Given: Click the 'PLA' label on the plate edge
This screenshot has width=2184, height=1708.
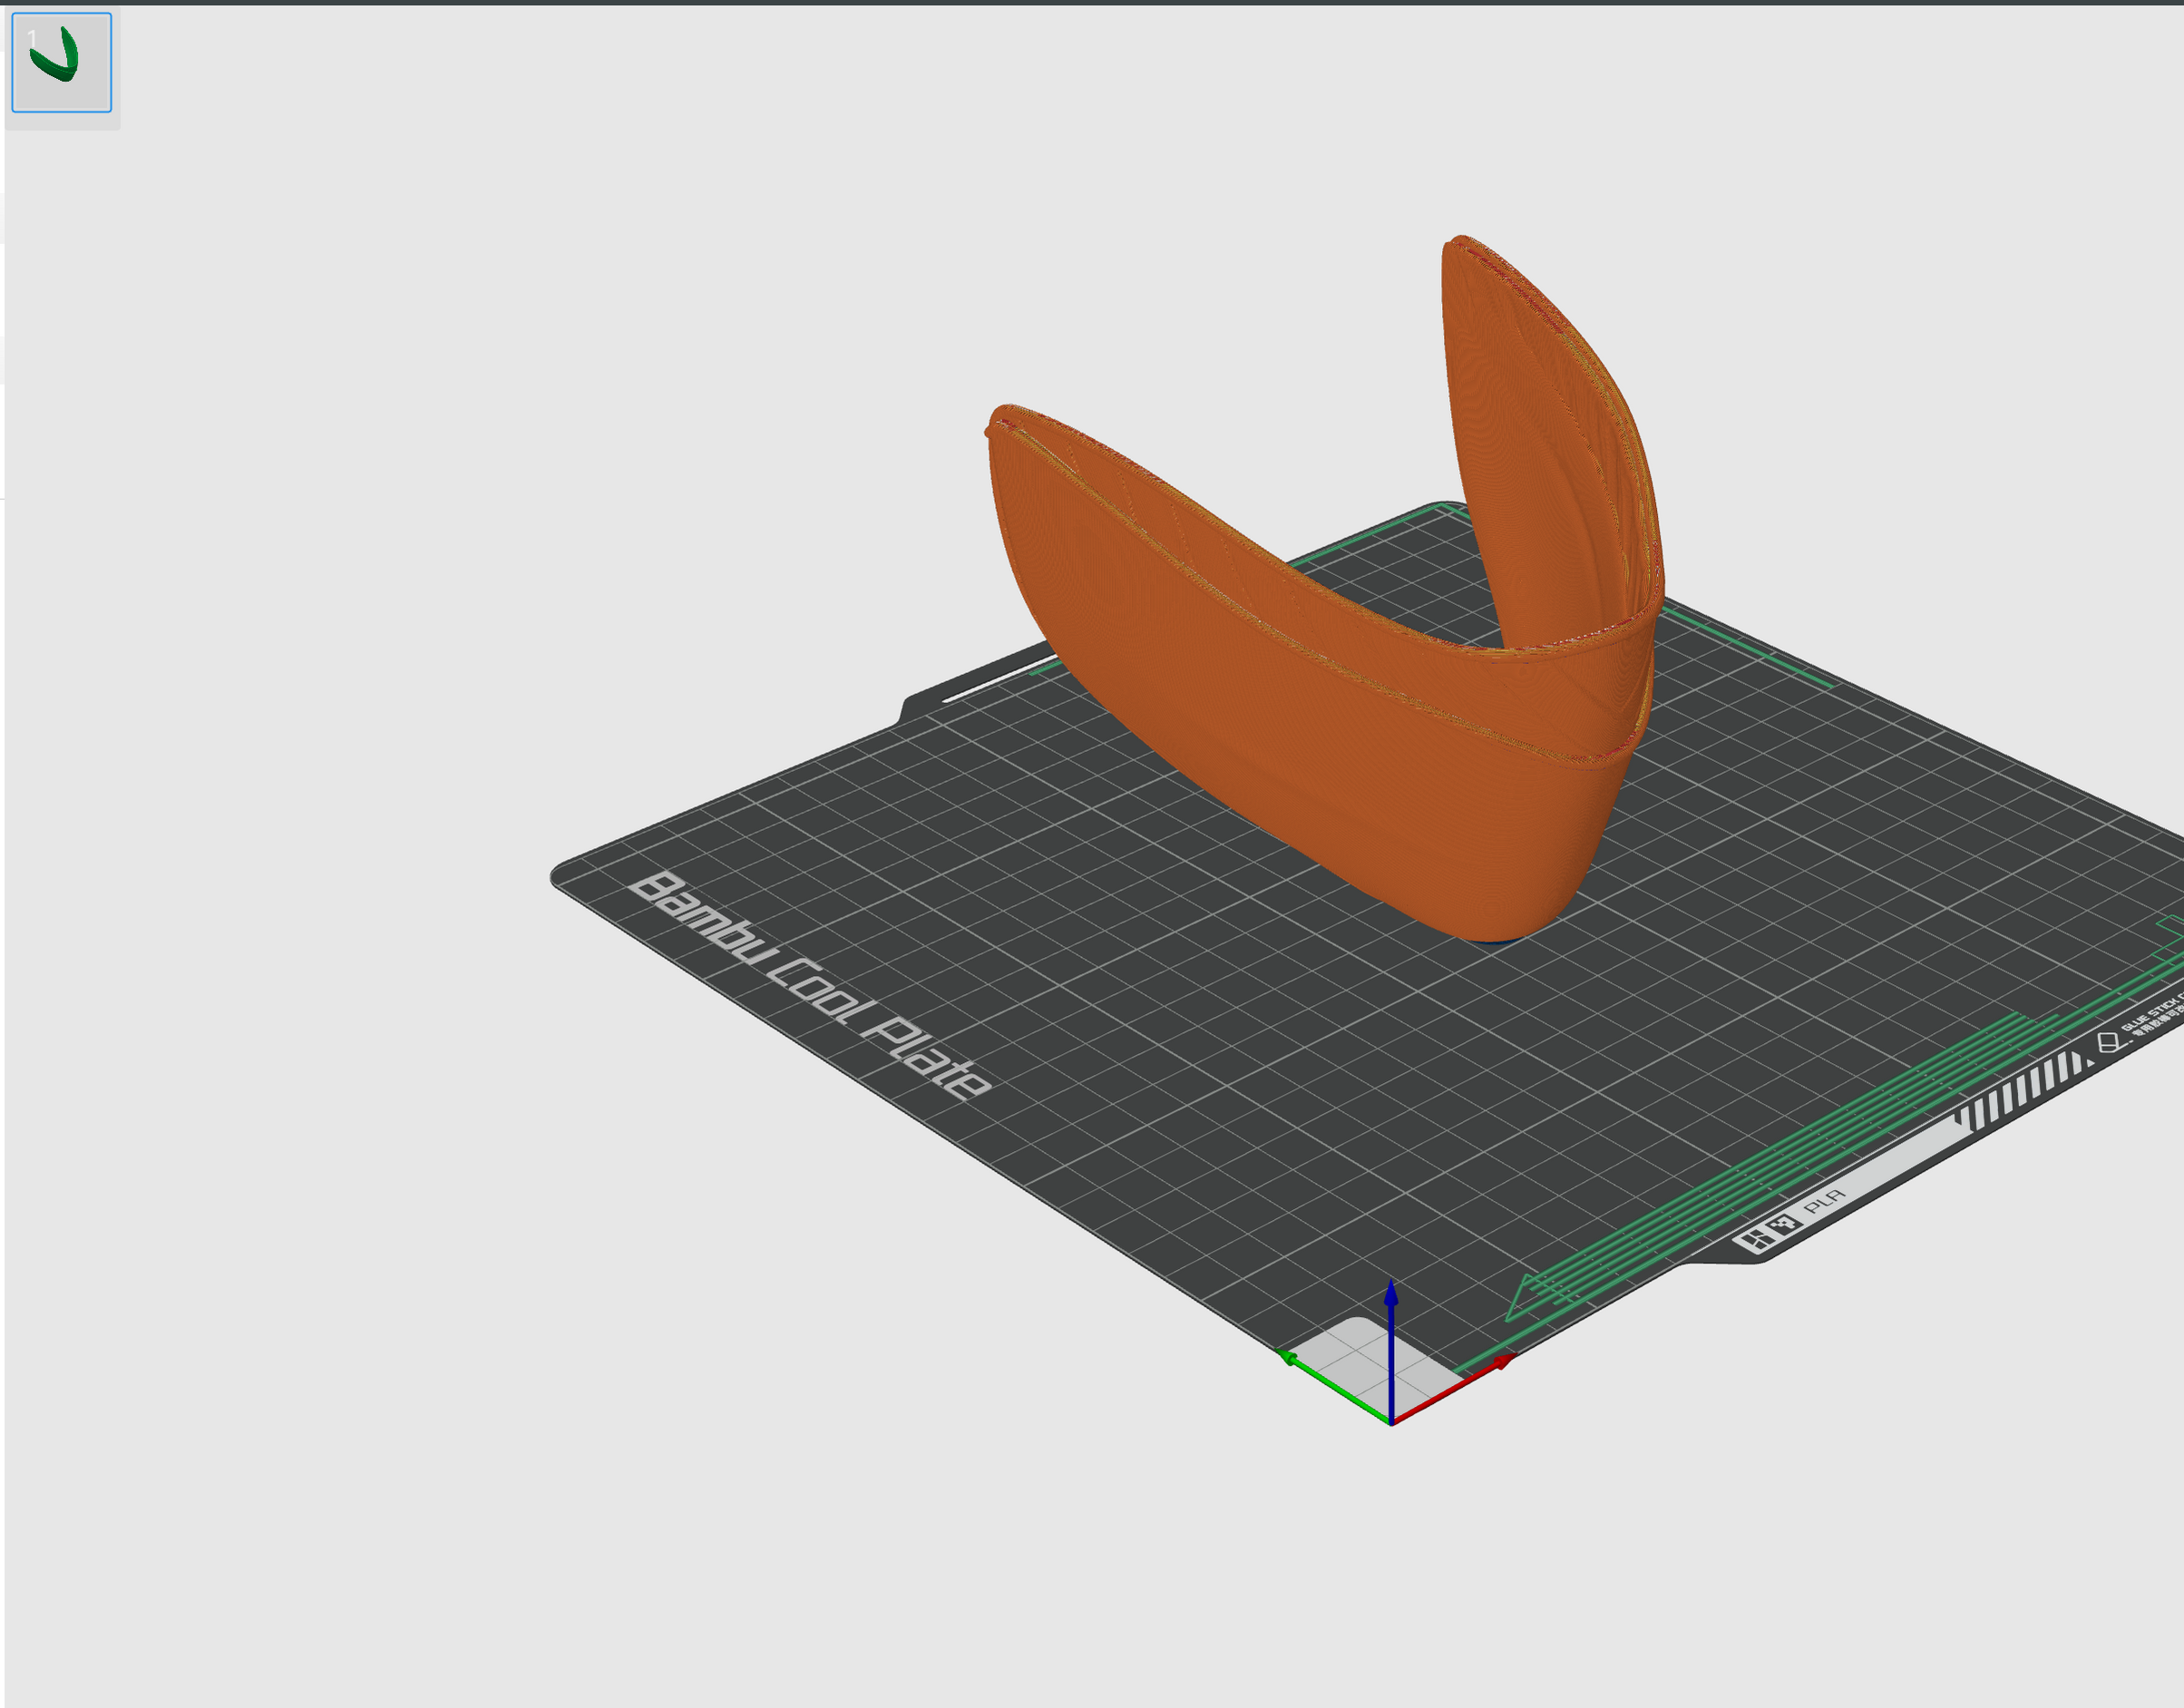Looking at the screenshot, I should click(1824, 1201).
